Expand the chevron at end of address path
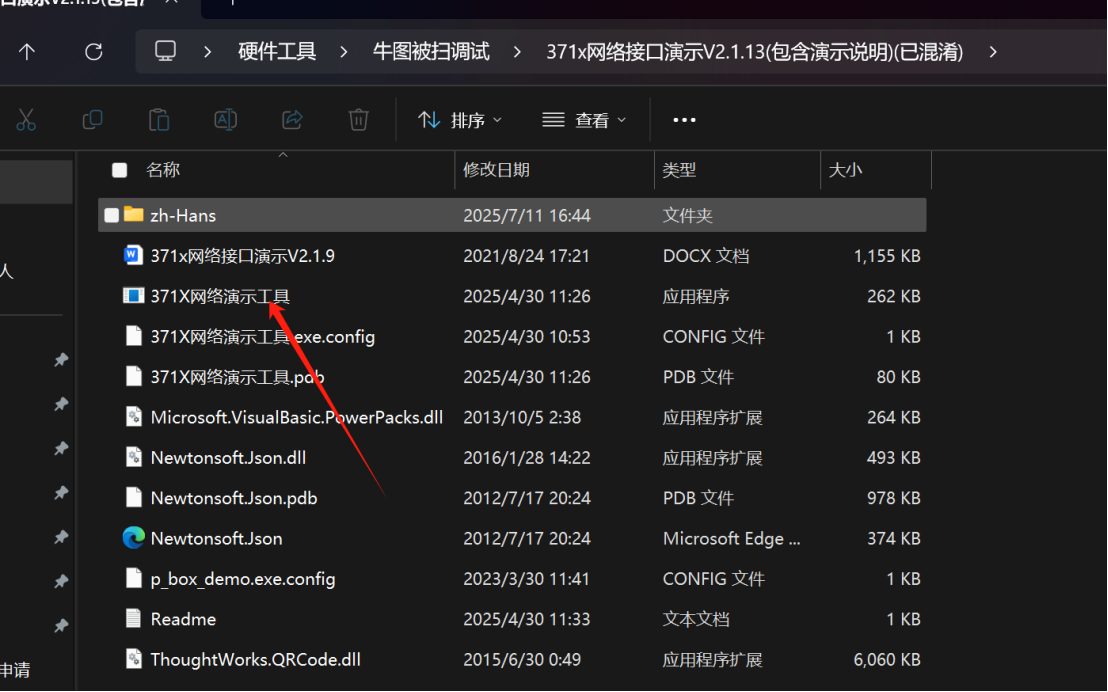This screenshot has width=1108, height=692. coord(993,52)
